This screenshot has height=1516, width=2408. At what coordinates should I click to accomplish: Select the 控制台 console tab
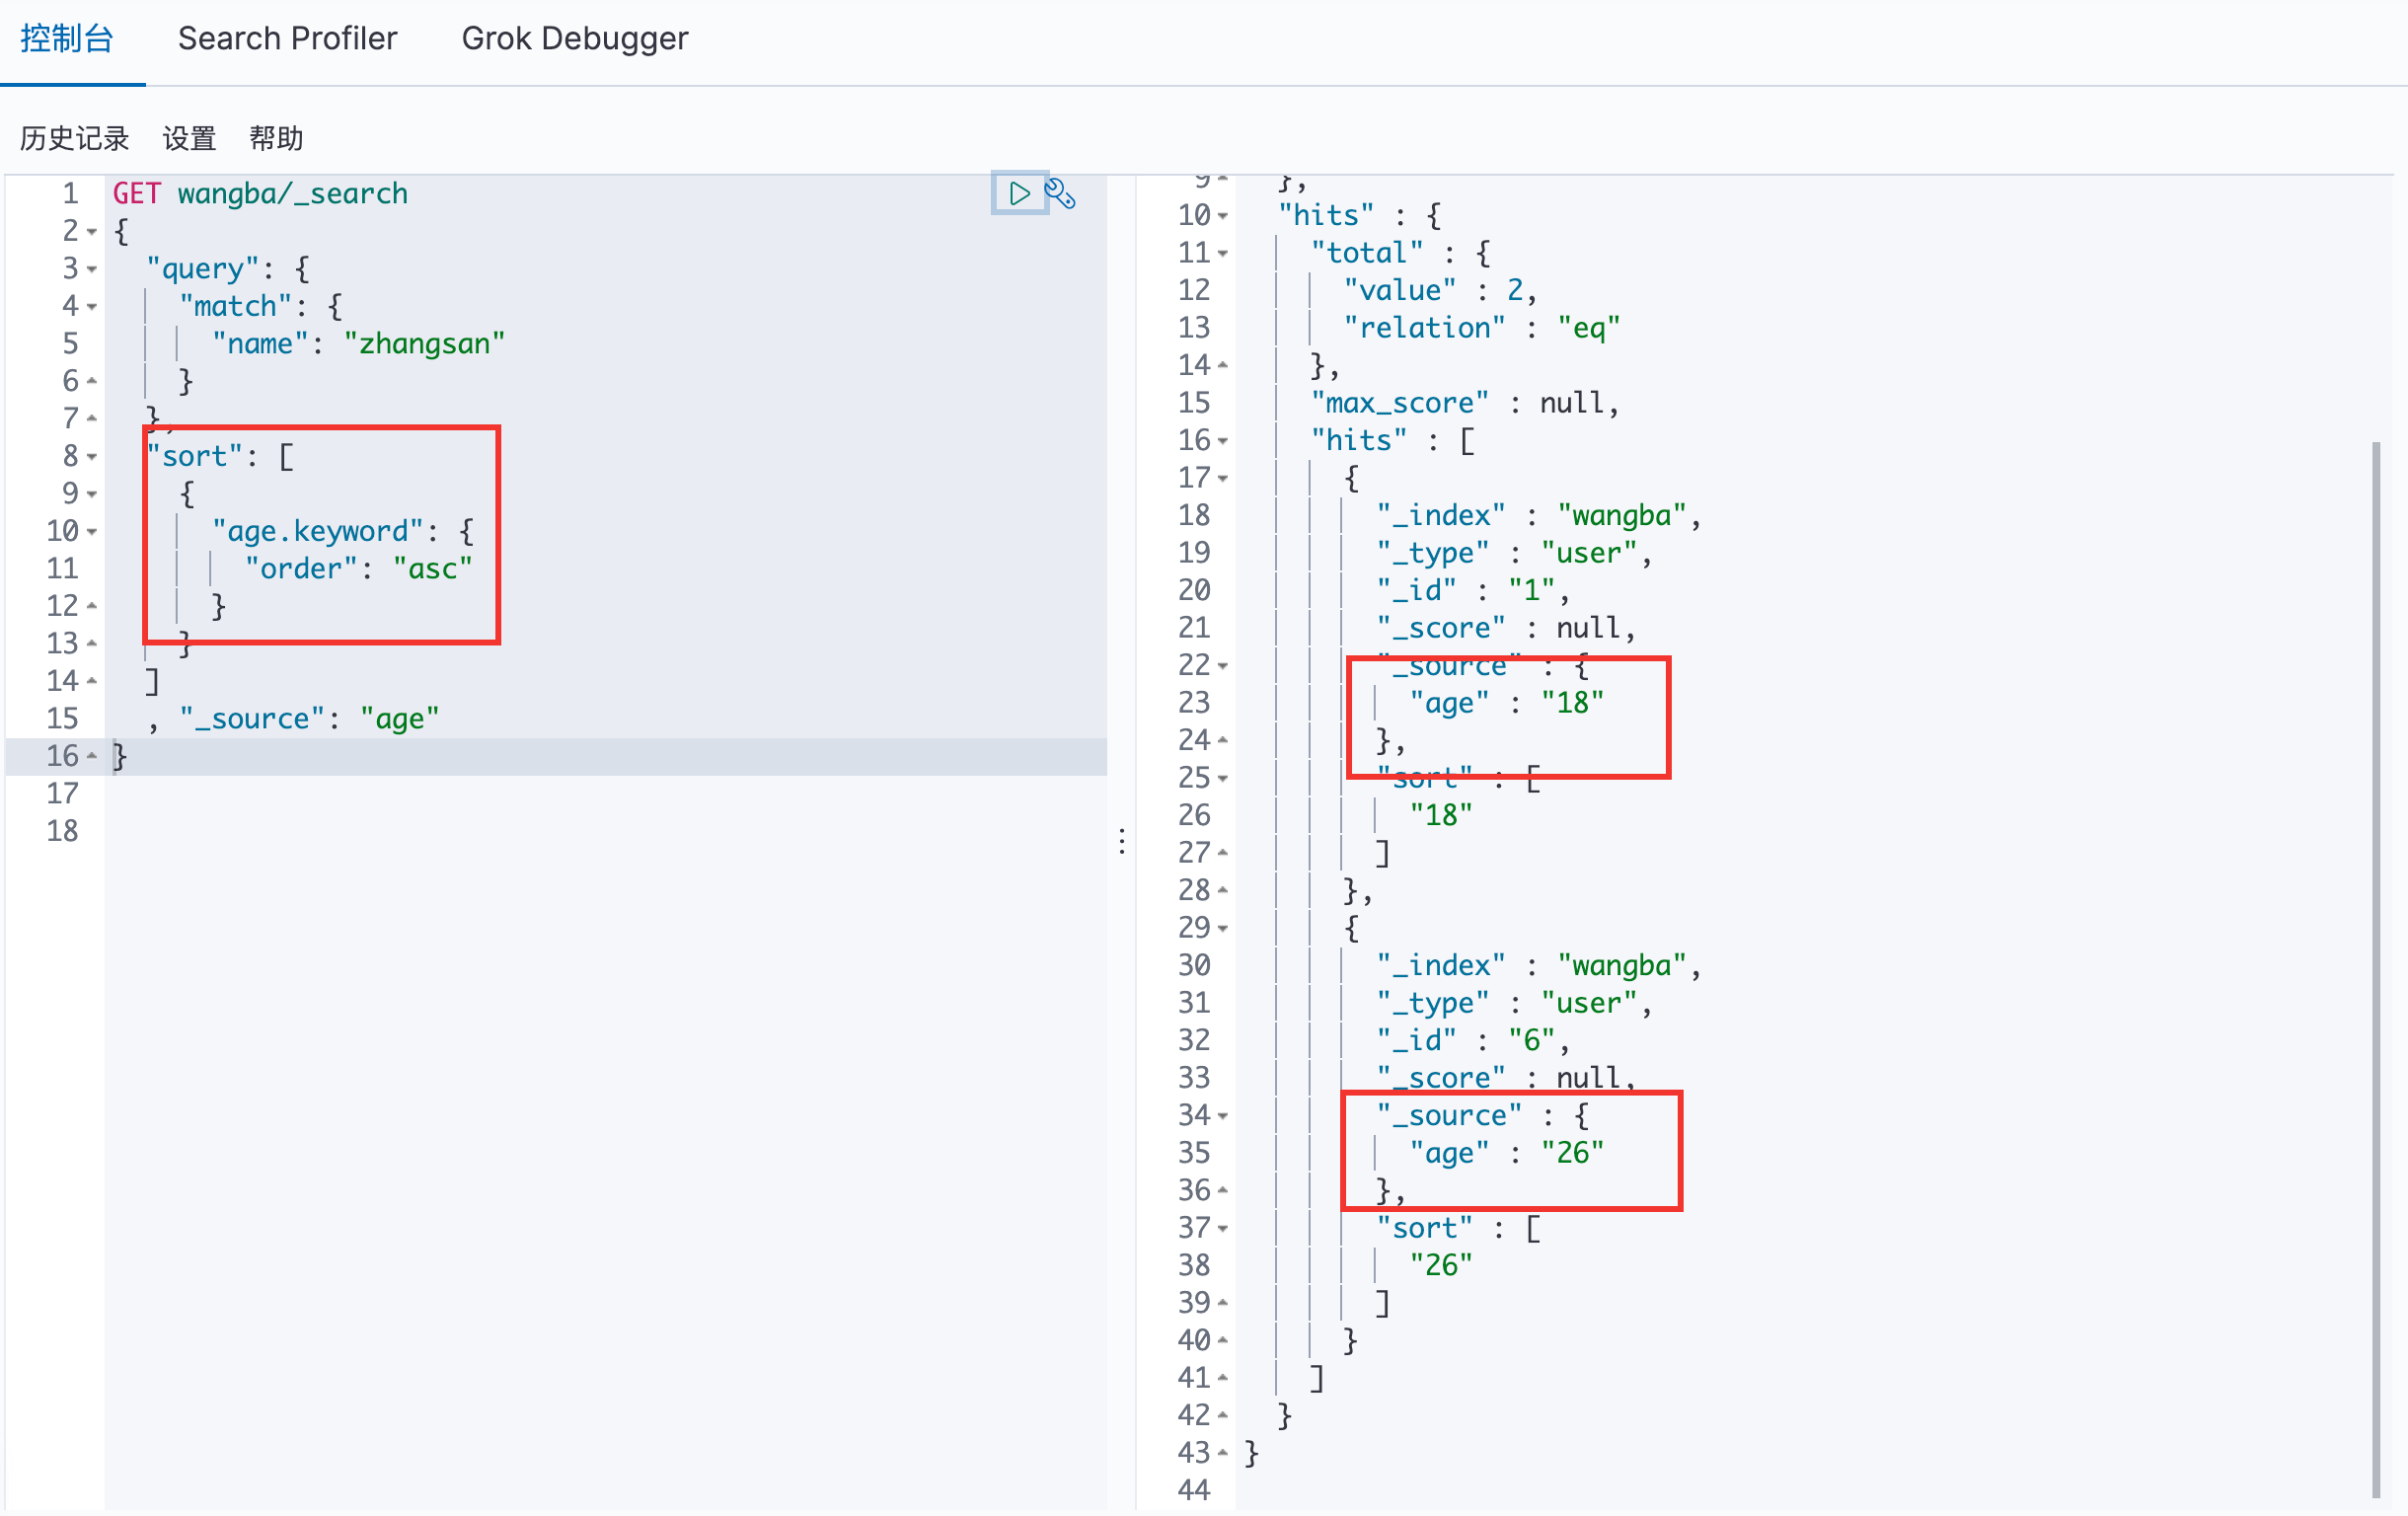coord(67,38)
